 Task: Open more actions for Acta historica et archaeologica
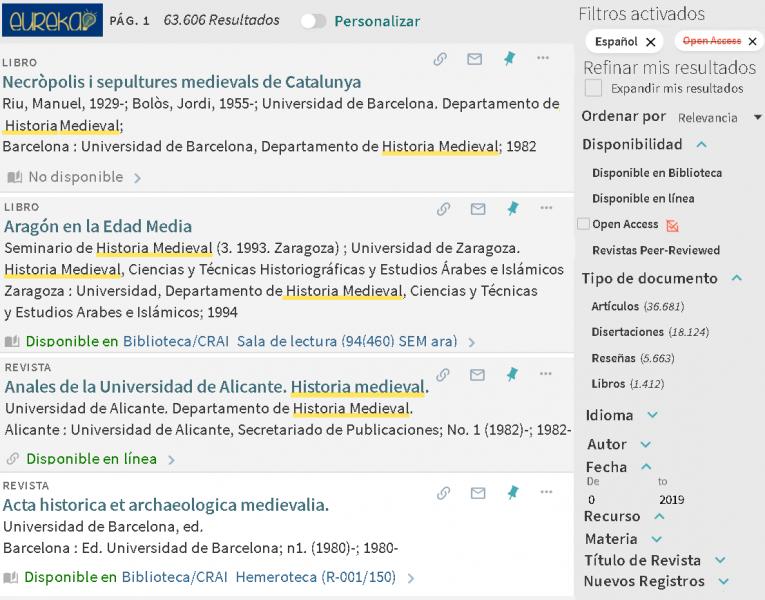[546, 492]
